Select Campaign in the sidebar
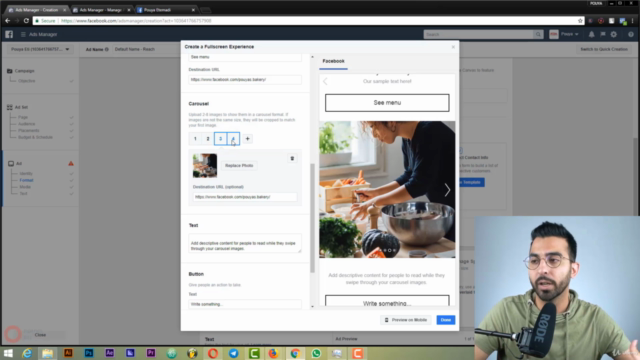Image resolution: width=640 pixels, height=360 pixels. coord(24,71)
